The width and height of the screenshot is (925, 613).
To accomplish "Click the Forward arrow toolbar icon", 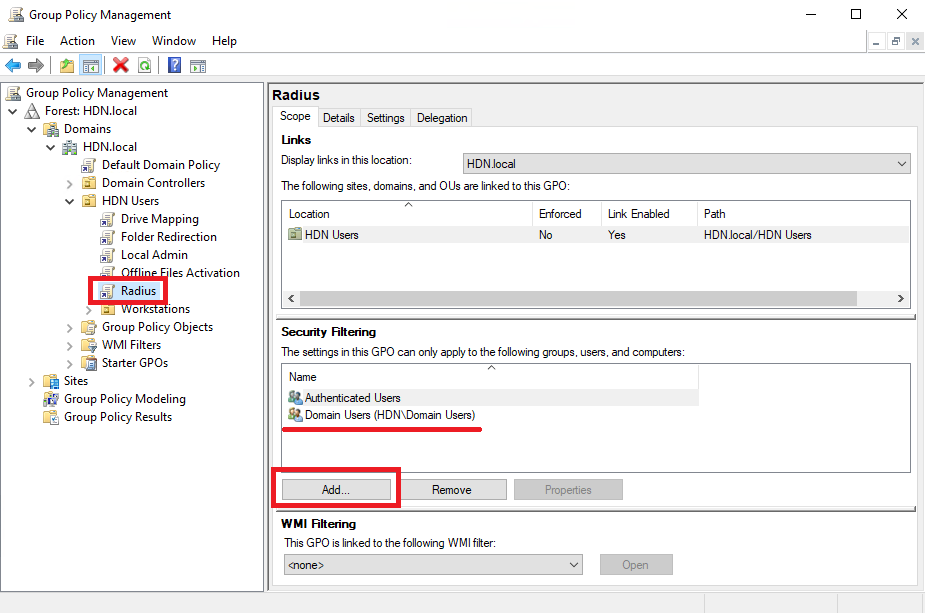I will (x=36, y=65).
